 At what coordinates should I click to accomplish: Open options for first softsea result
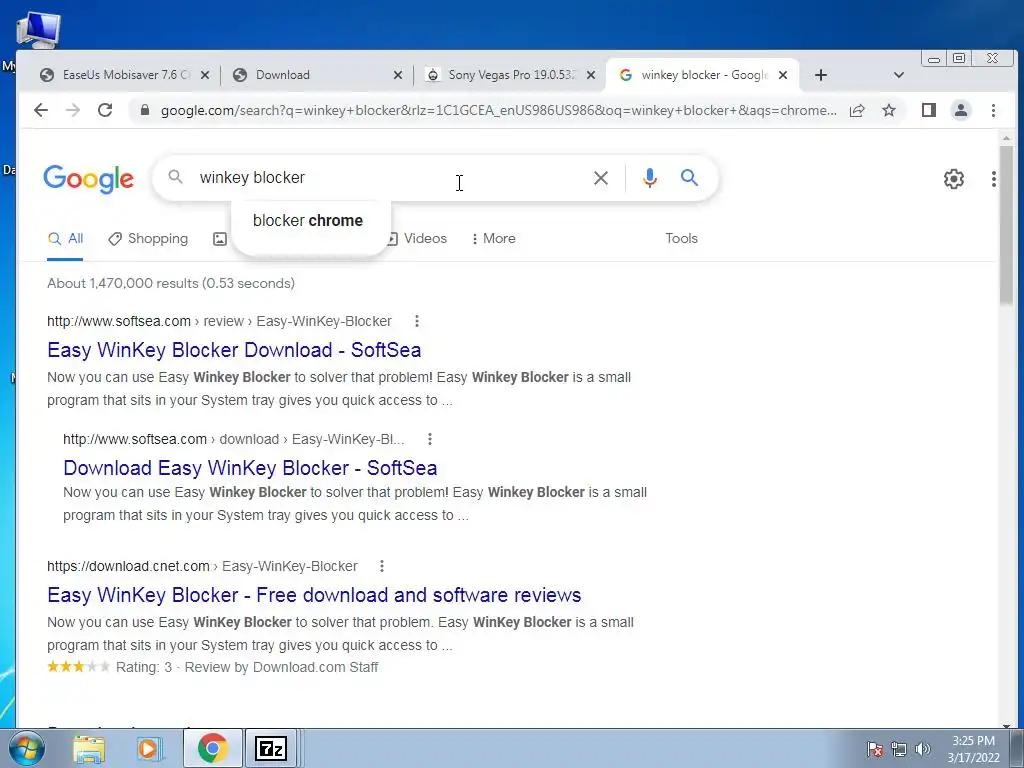click(417, 321)
